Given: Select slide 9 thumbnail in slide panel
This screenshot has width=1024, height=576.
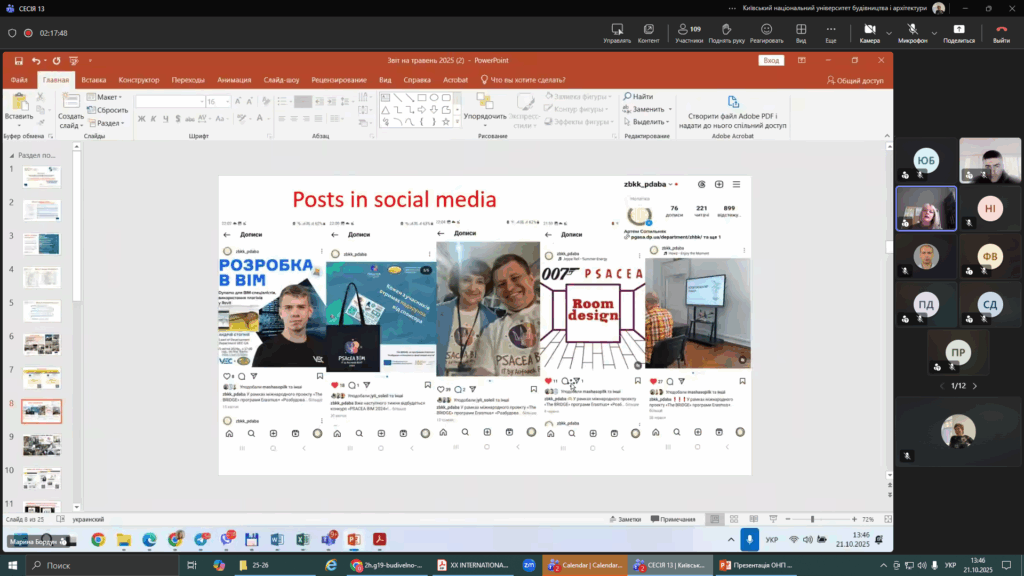Looking at the screenshot, I should click(x=42, y=445).
